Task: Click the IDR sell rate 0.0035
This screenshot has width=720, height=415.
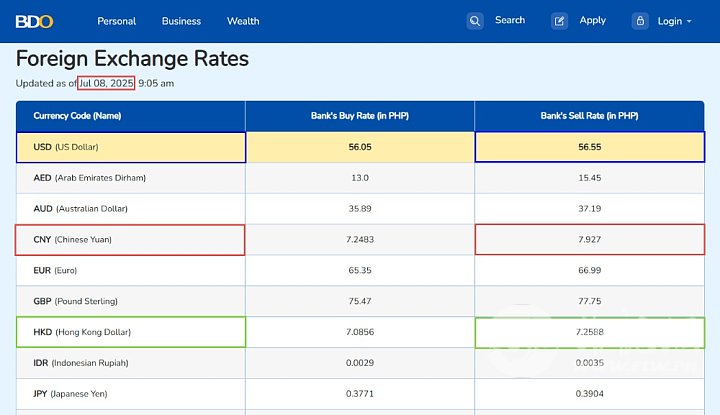Action: tap(590, 363)
